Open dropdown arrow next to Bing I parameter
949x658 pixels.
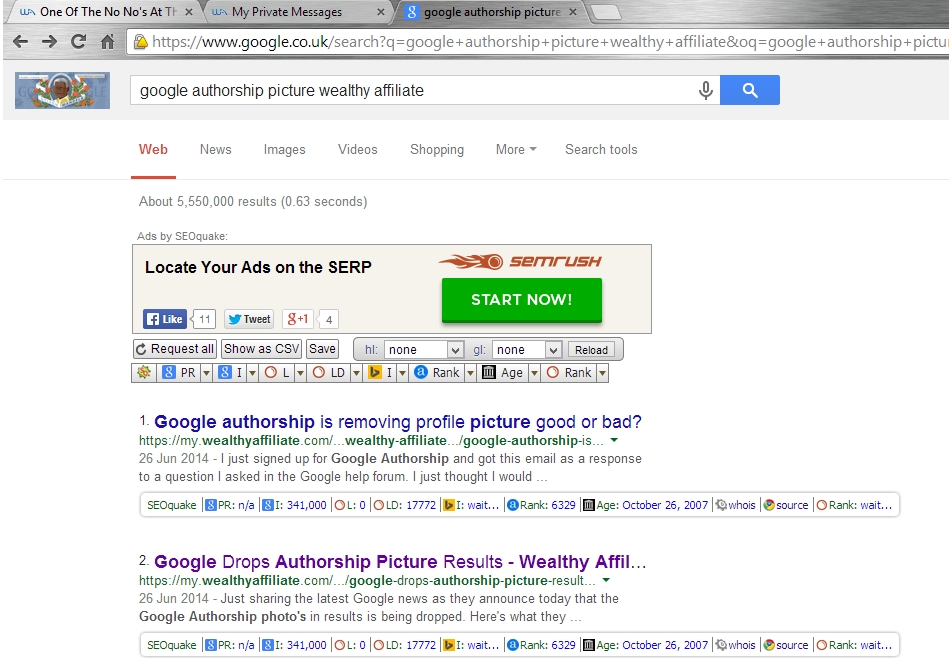[402, 373]
